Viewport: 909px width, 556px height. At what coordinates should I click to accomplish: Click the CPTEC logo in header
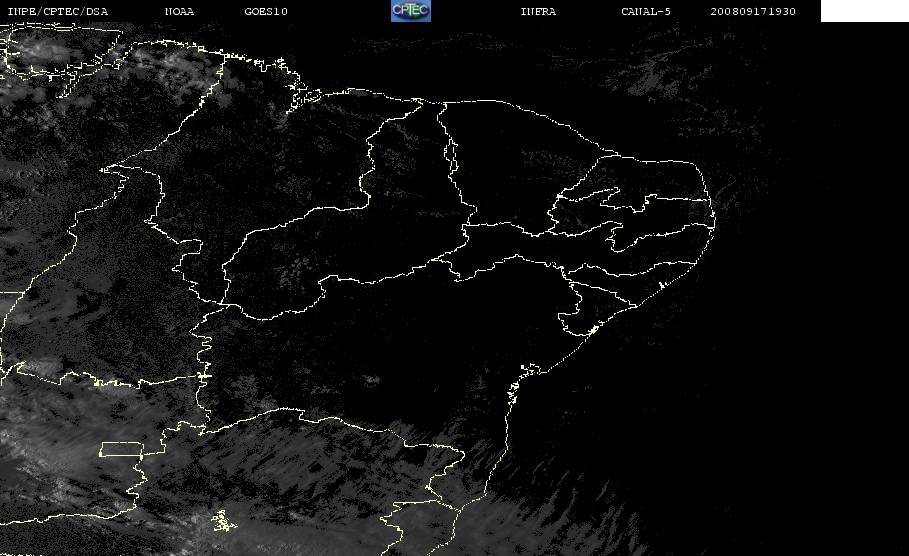click(411, 10)
